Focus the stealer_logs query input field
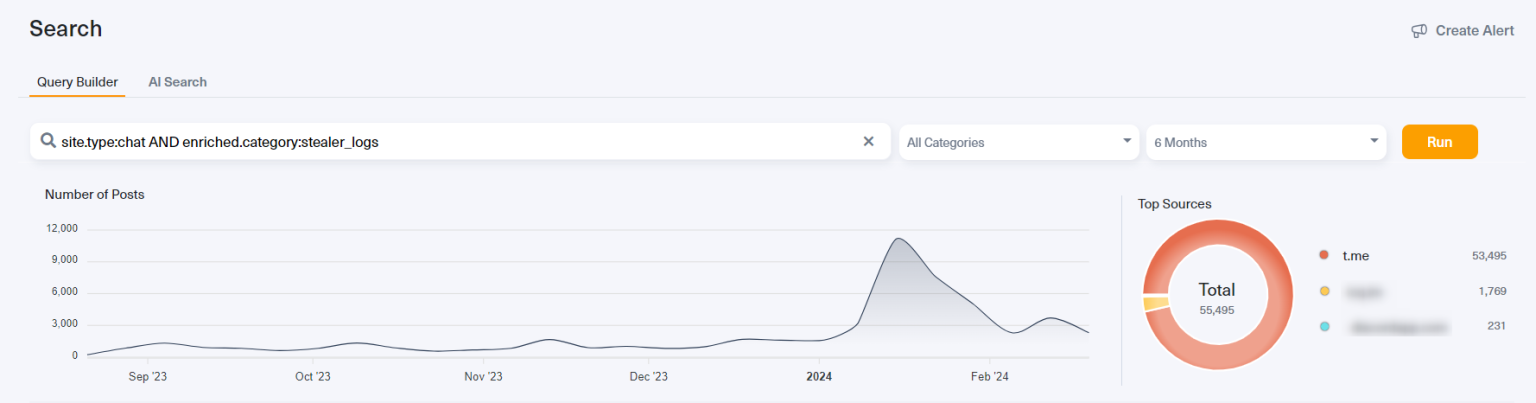The height and width of the screenshot is (403, 1536). tap(450, 142)
